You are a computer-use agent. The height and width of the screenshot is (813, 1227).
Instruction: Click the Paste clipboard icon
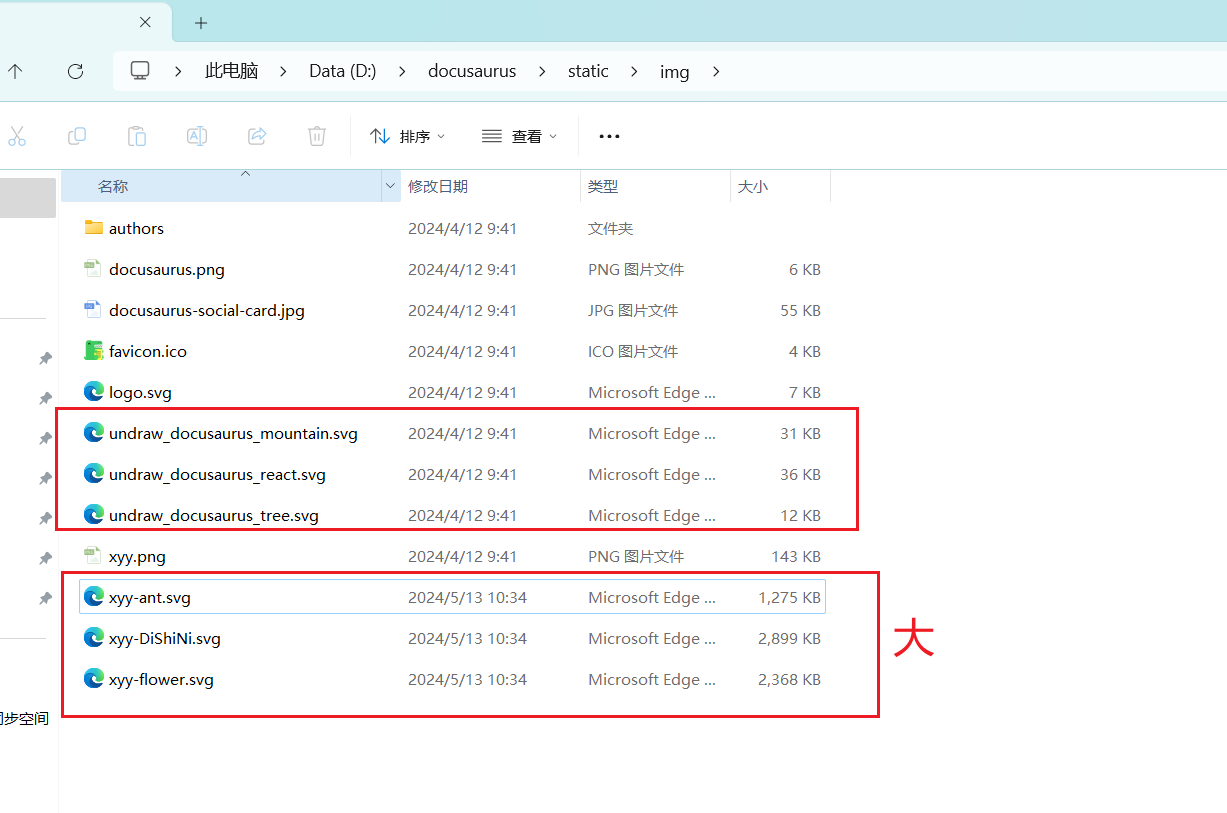(x=137, y=136)
